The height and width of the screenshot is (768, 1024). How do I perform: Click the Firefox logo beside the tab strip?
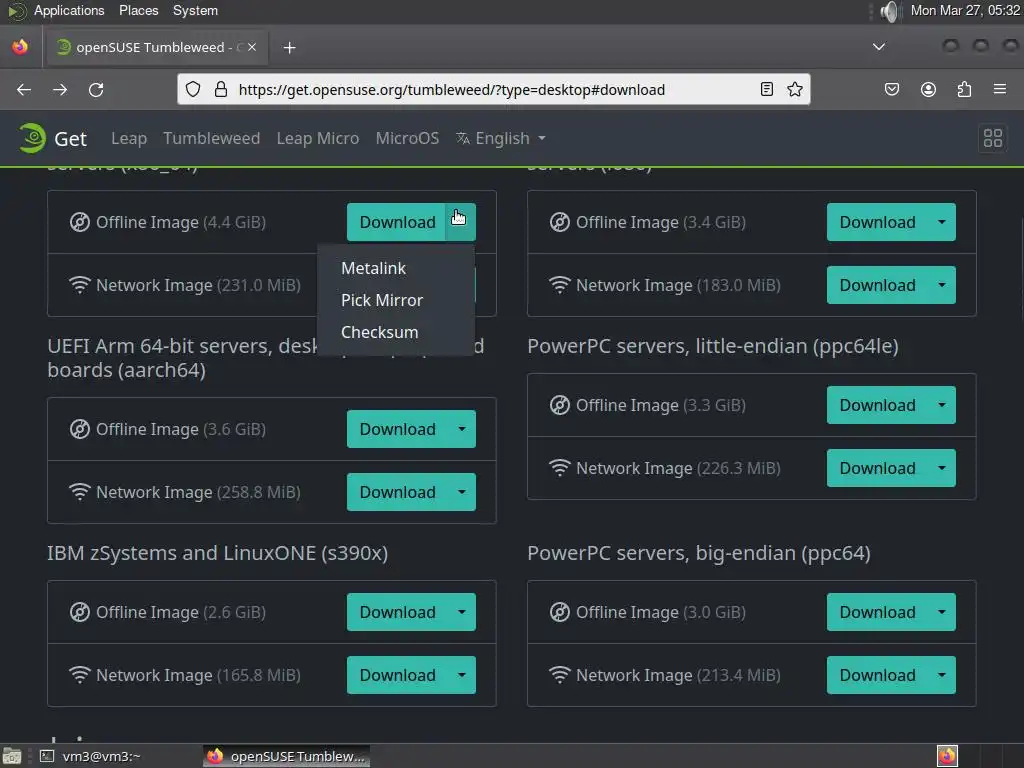coord(20,47)
